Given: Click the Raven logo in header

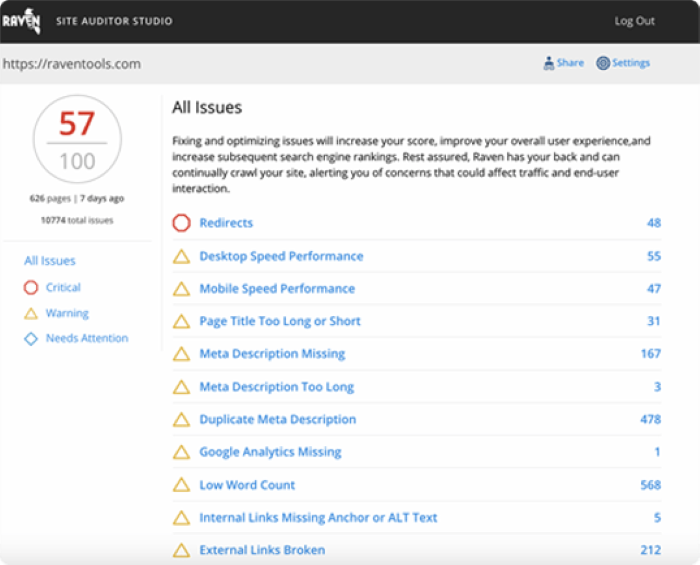Looking at the screenshot, I should (21, 21).
